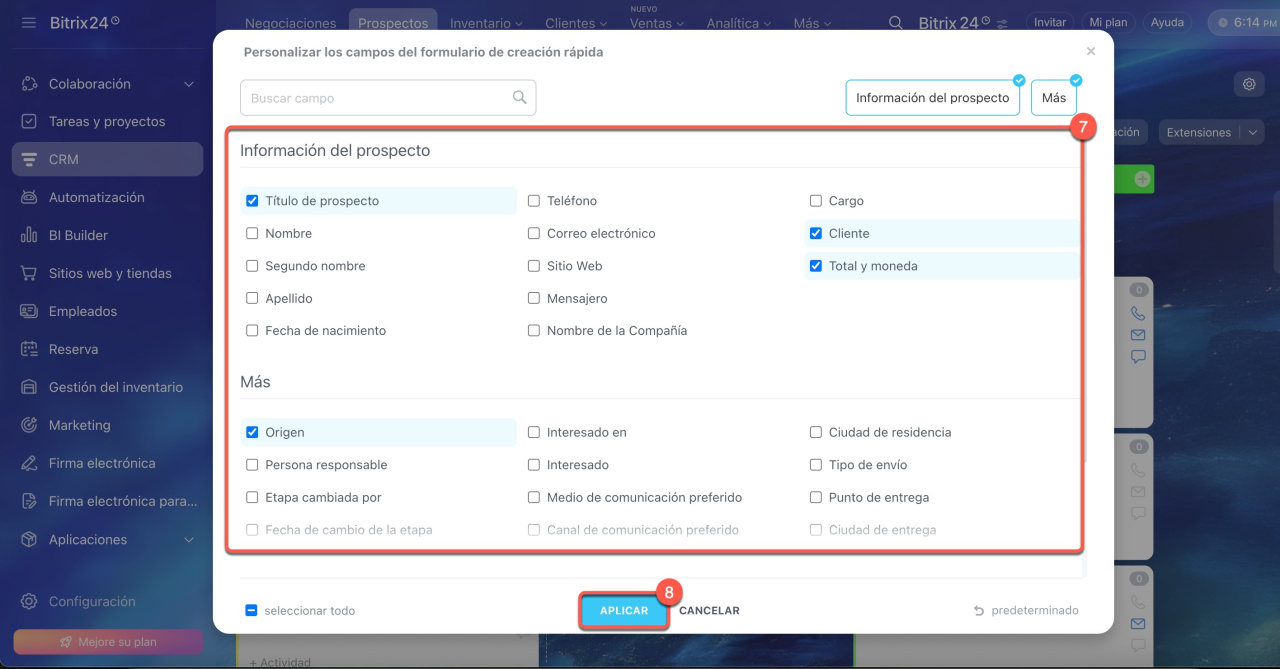This screenshot has width=1280, height=669.
Task: Click the top bar search magnifier icon
Action: [896, 23]
